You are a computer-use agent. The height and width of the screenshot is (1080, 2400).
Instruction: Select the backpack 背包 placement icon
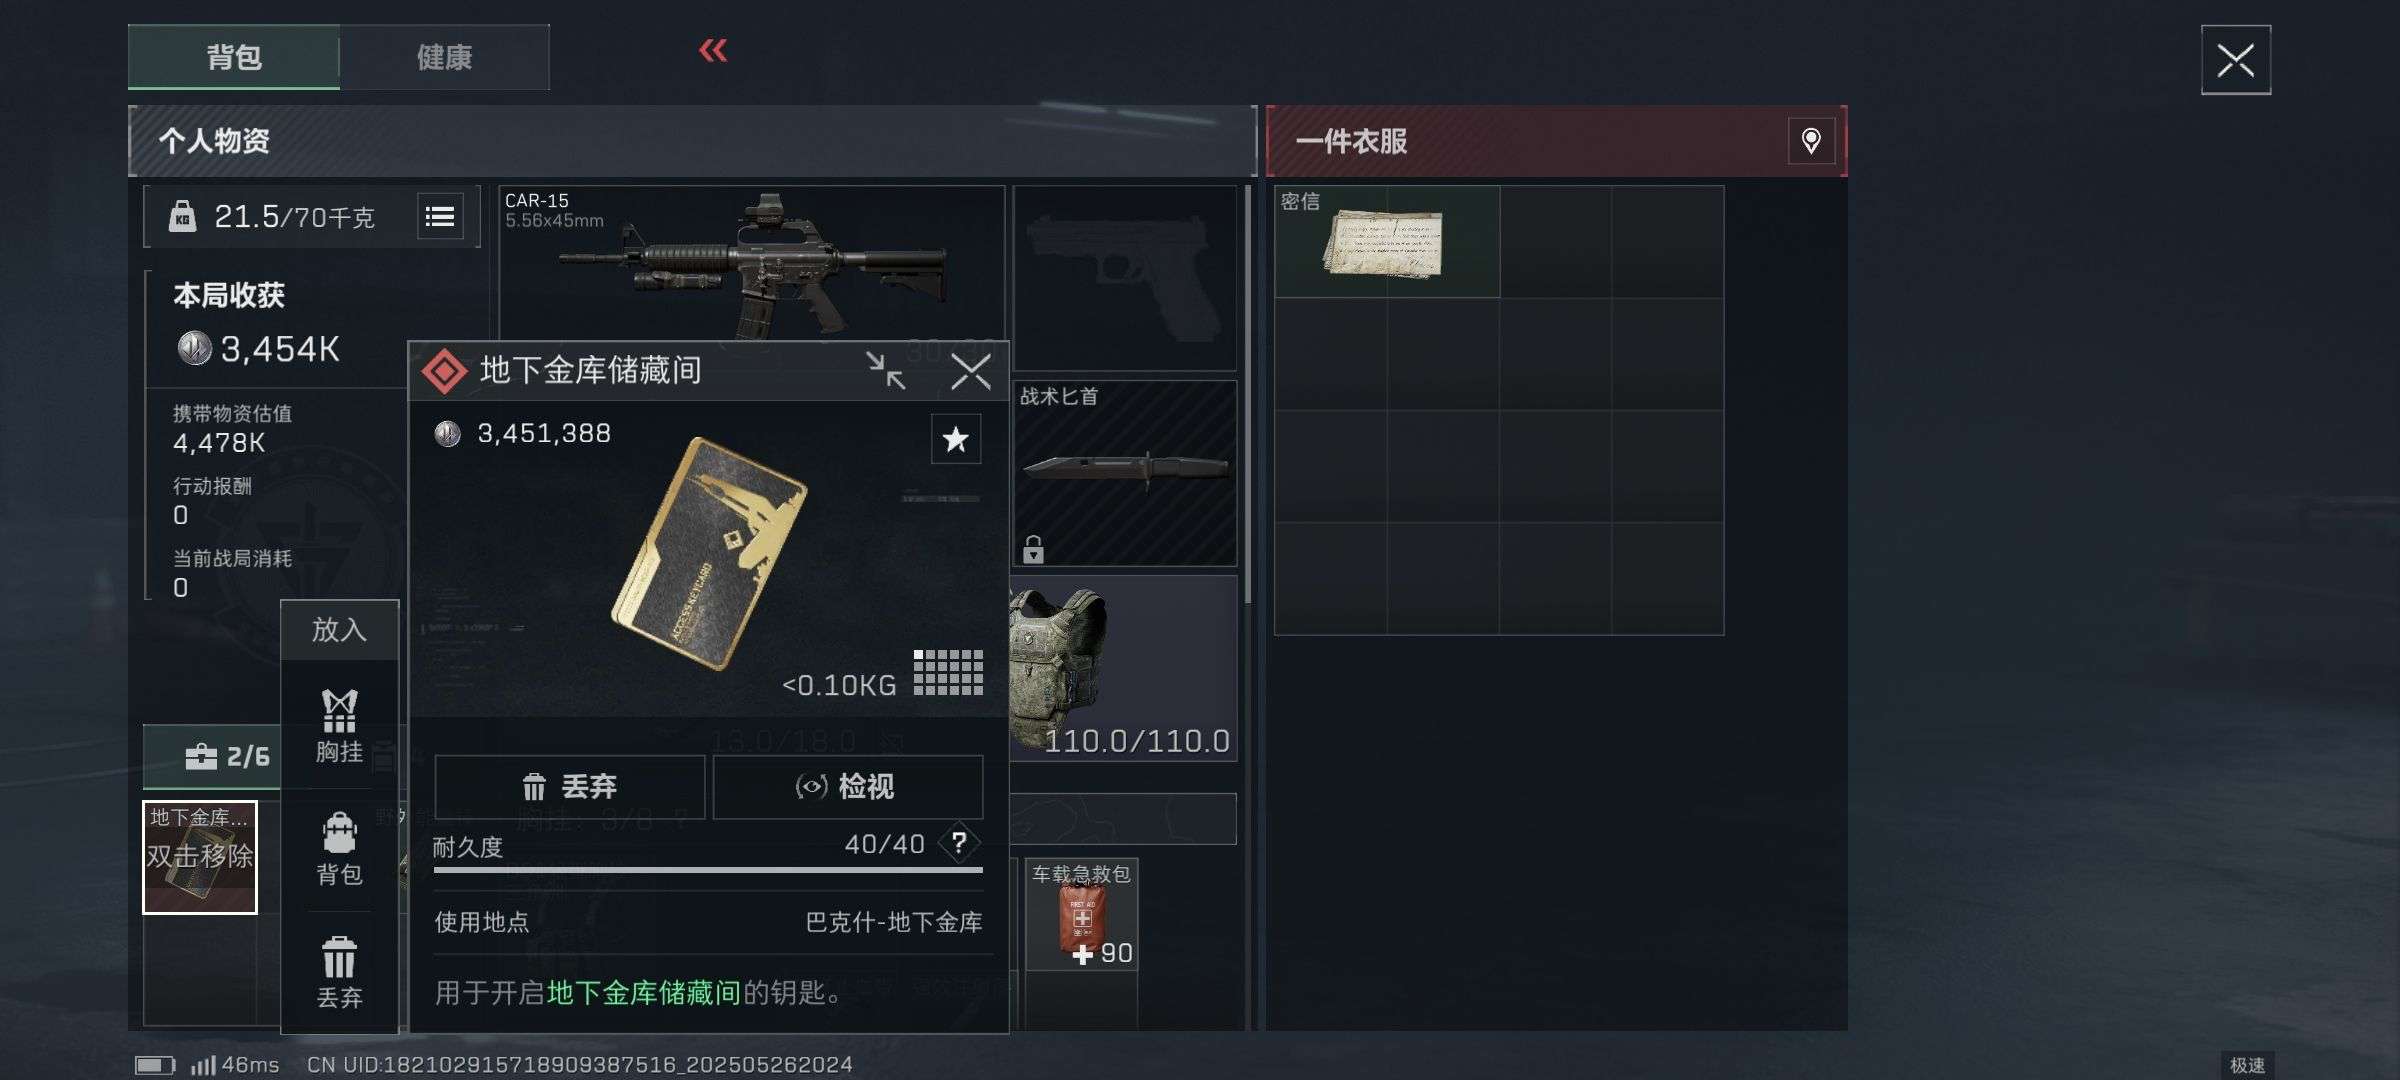tap(339, 850)
